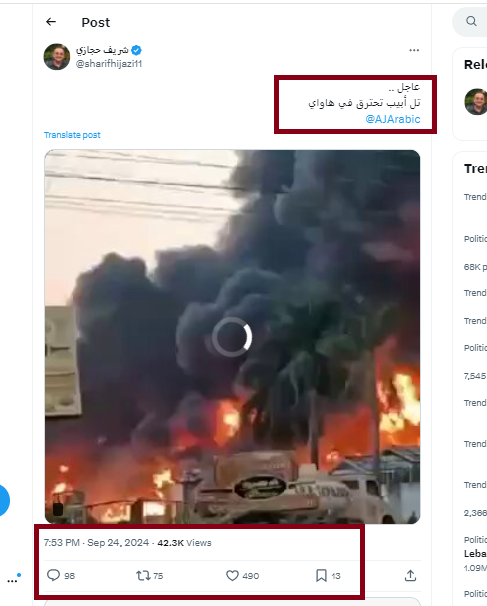
Task: Open the relevant person avatar in sidebar
Action: pos(476,102)
